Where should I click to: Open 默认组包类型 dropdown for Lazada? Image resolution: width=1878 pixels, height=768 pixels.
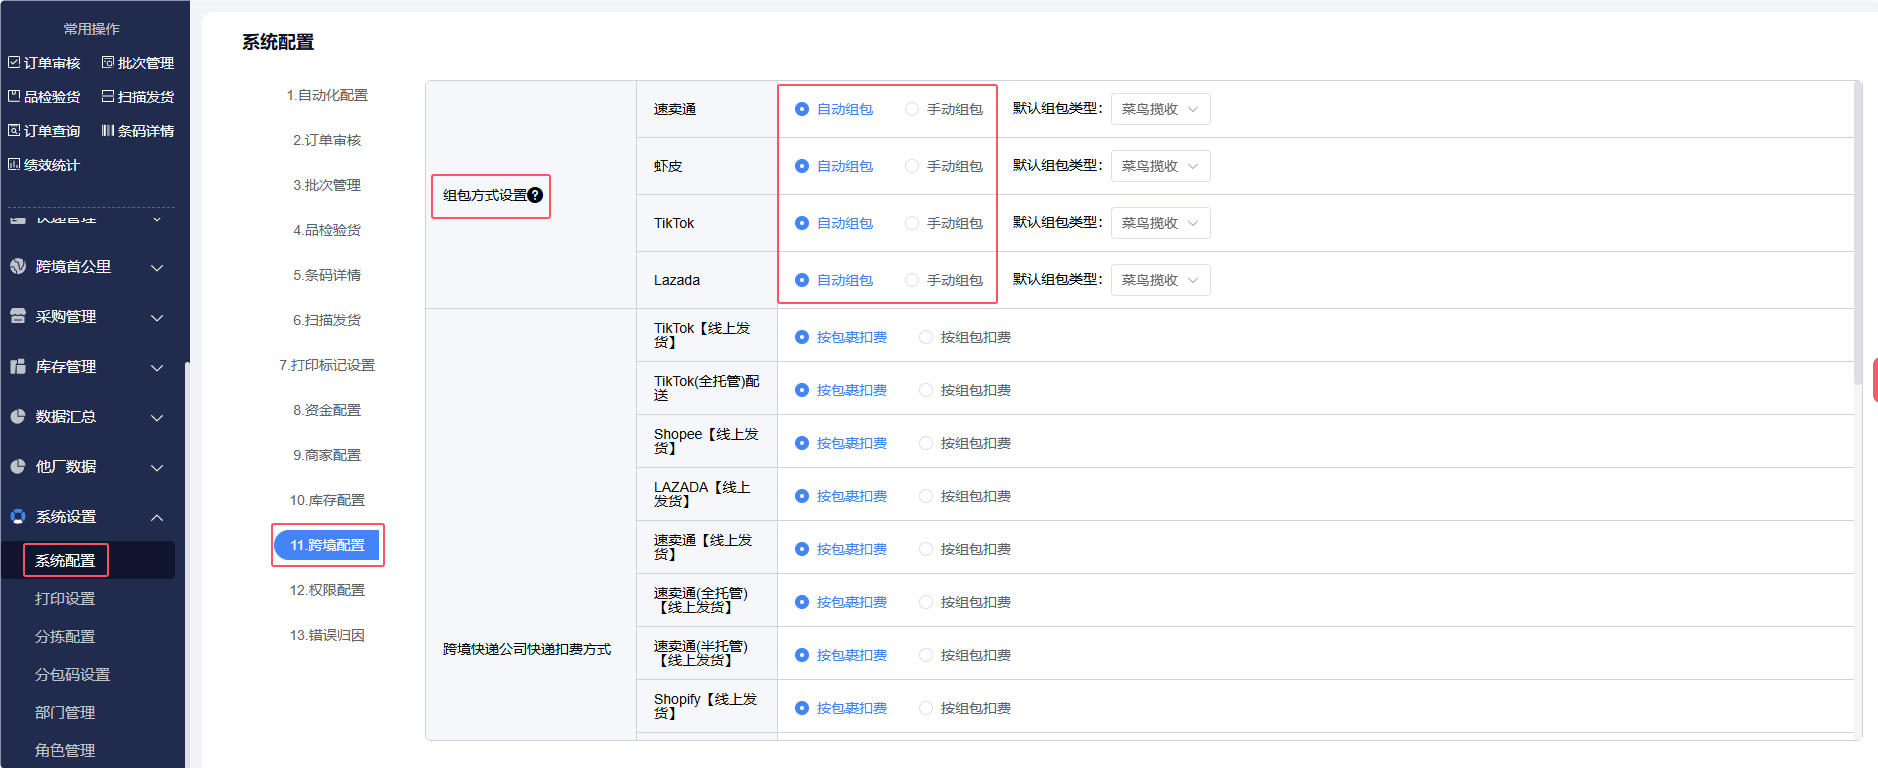[1160, 280]
